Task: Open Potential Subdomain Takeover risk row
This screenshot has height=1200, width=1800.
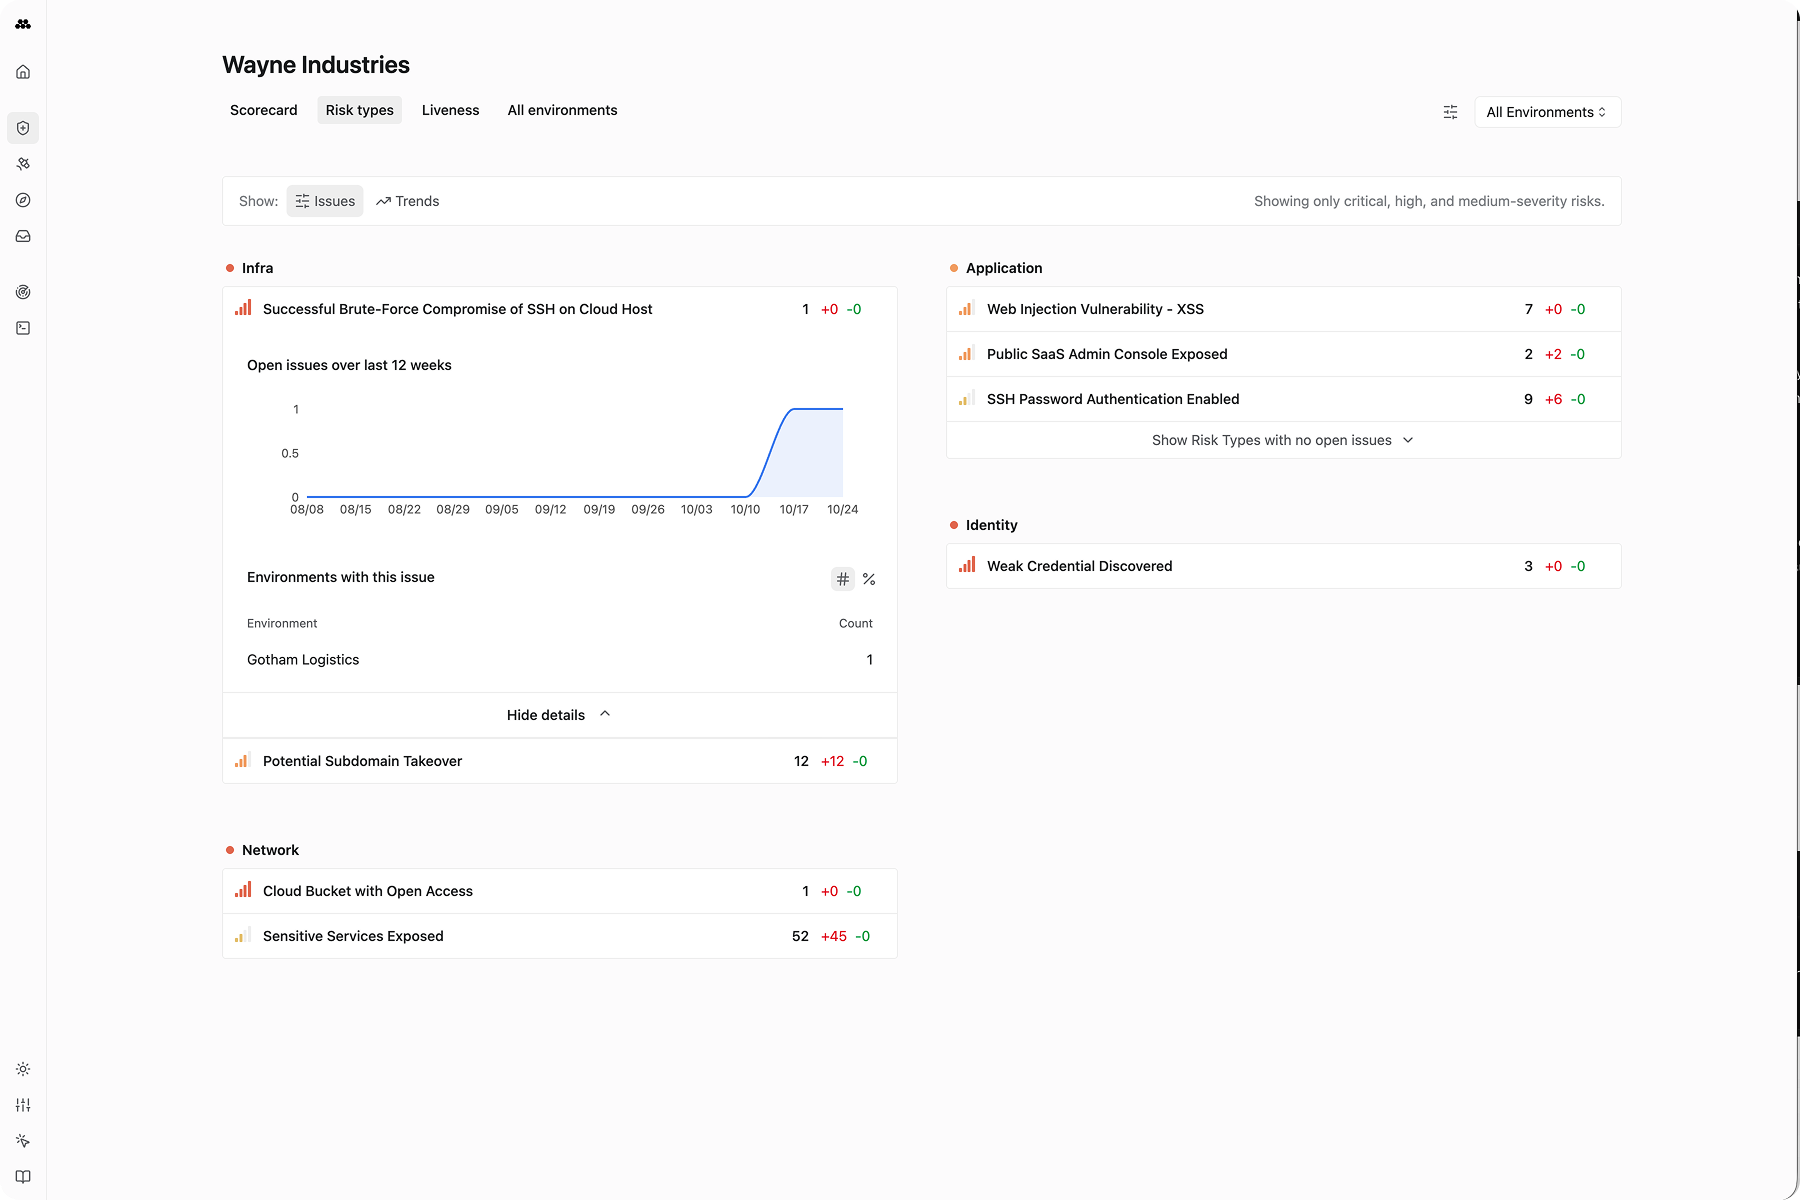Action: pyautogui.click(x=362, y=761)
